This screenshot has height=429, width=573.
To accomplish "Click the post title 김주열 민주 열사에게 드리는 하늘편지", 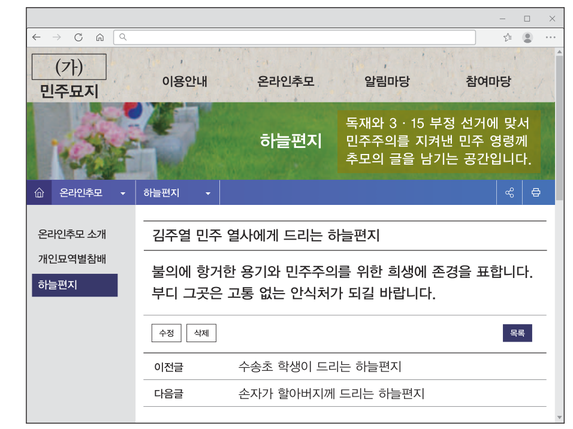I will tap(266, 235).
